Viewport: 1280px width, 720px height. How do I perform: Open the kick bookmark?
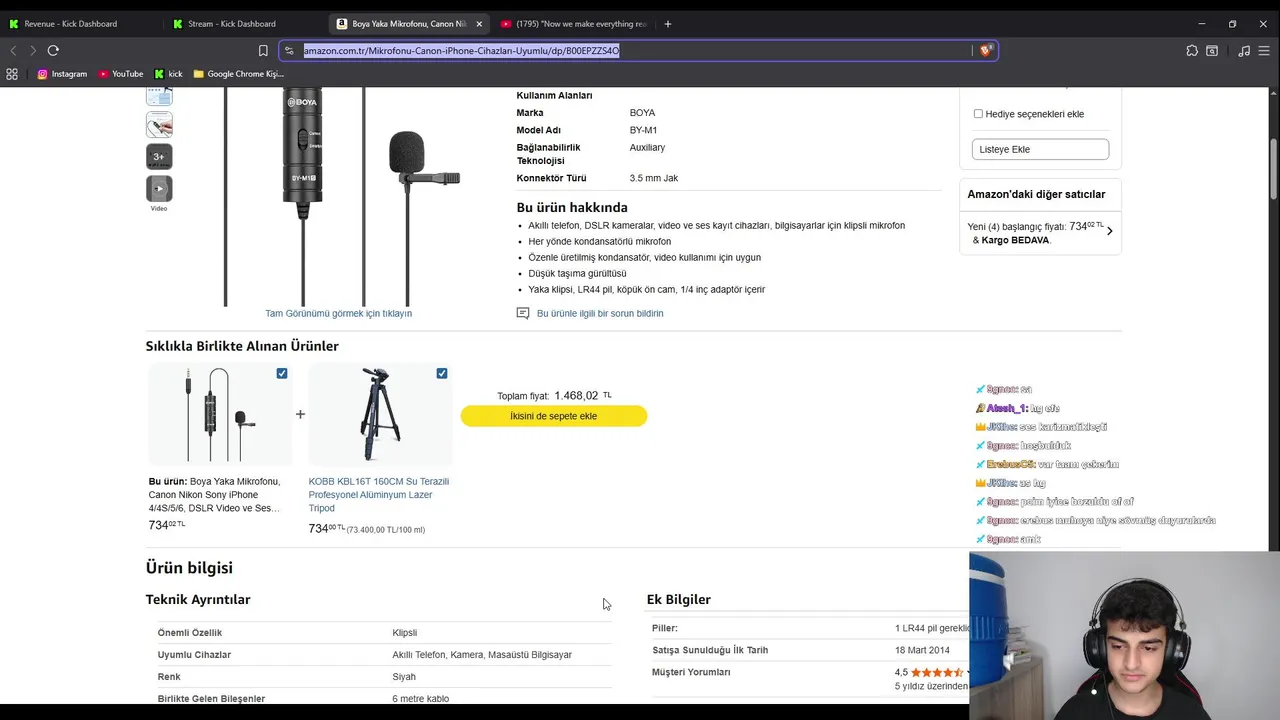(x=168, y=74)
